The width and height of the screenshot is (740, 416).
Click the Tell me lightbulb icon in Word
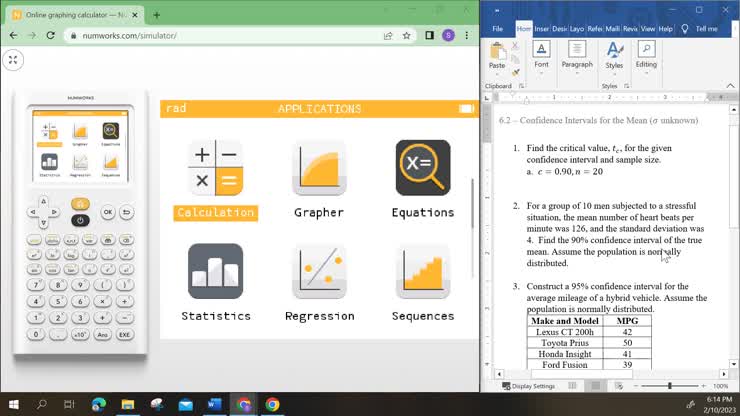(685, 29)
